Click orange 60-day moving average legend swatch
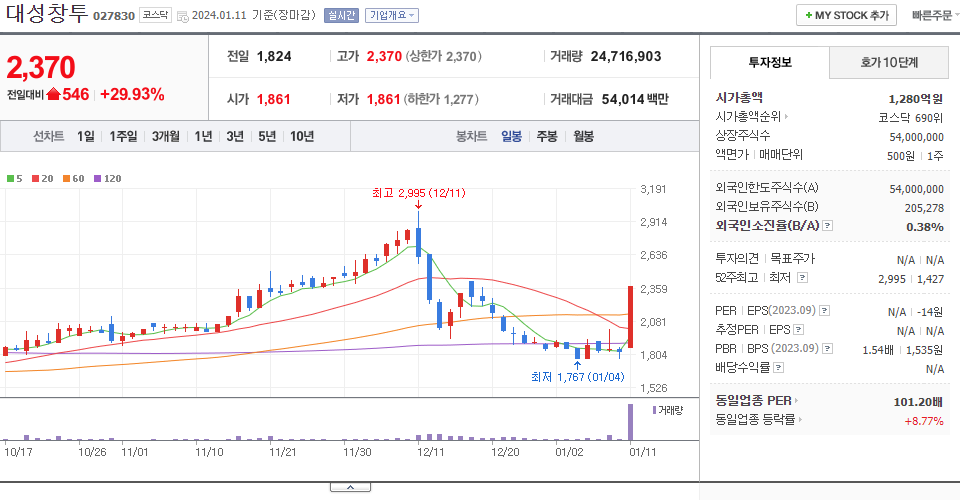Screen dimensions: 960x500 [x=66, y=179]
